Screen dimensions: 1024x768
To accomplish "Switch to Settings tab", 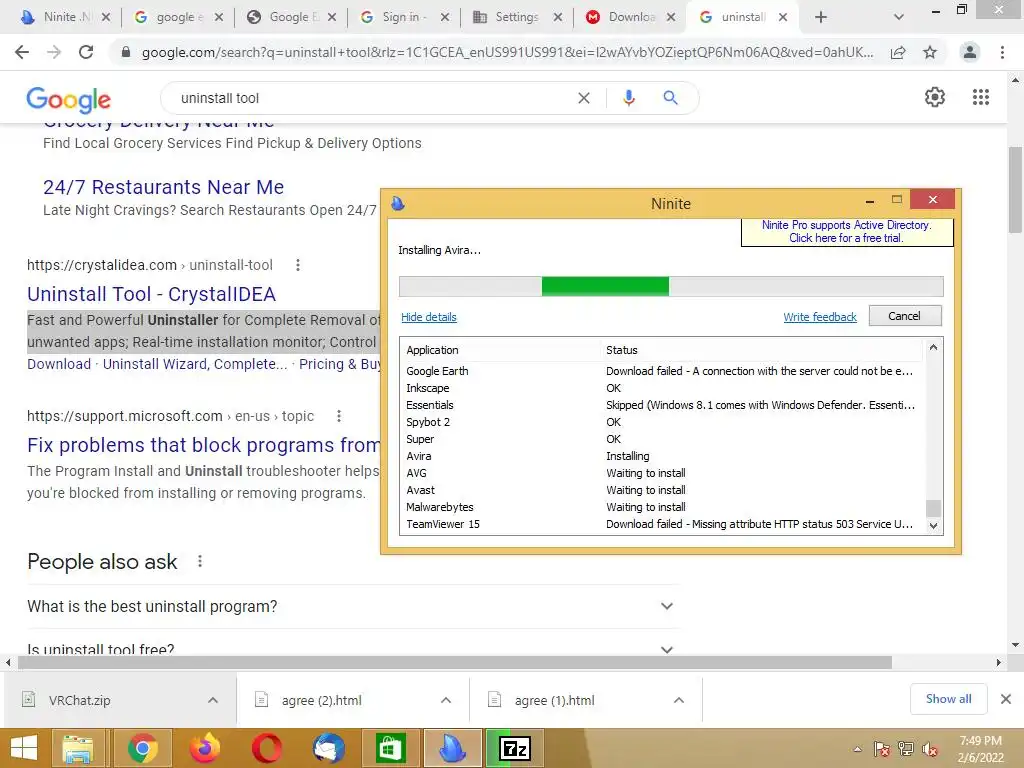I will click(516, 17).
